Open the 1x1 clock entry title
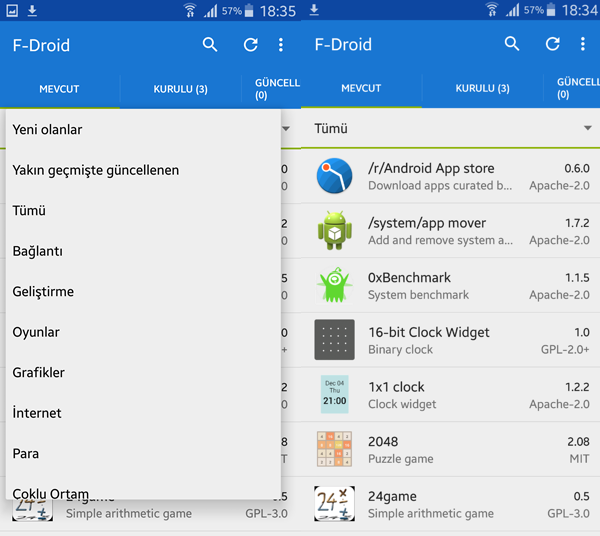Image resolution: width=600 pixels, height=536 pixels. click(396, 387)
